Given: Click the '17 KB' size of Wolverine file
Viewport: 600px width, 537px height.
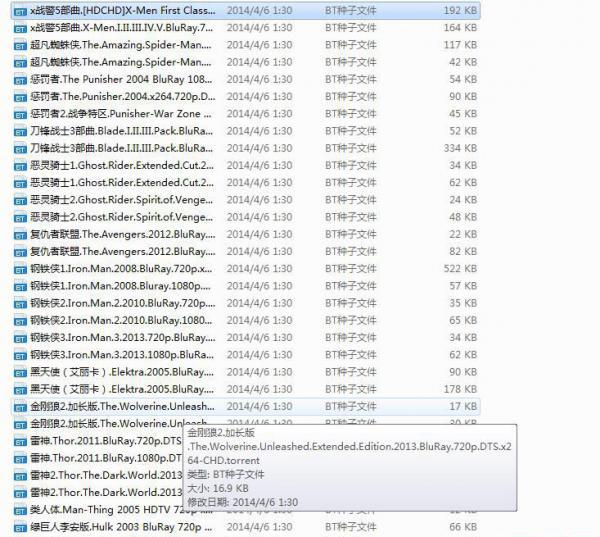Looking at the screenshot, I should tap(463, 406).
